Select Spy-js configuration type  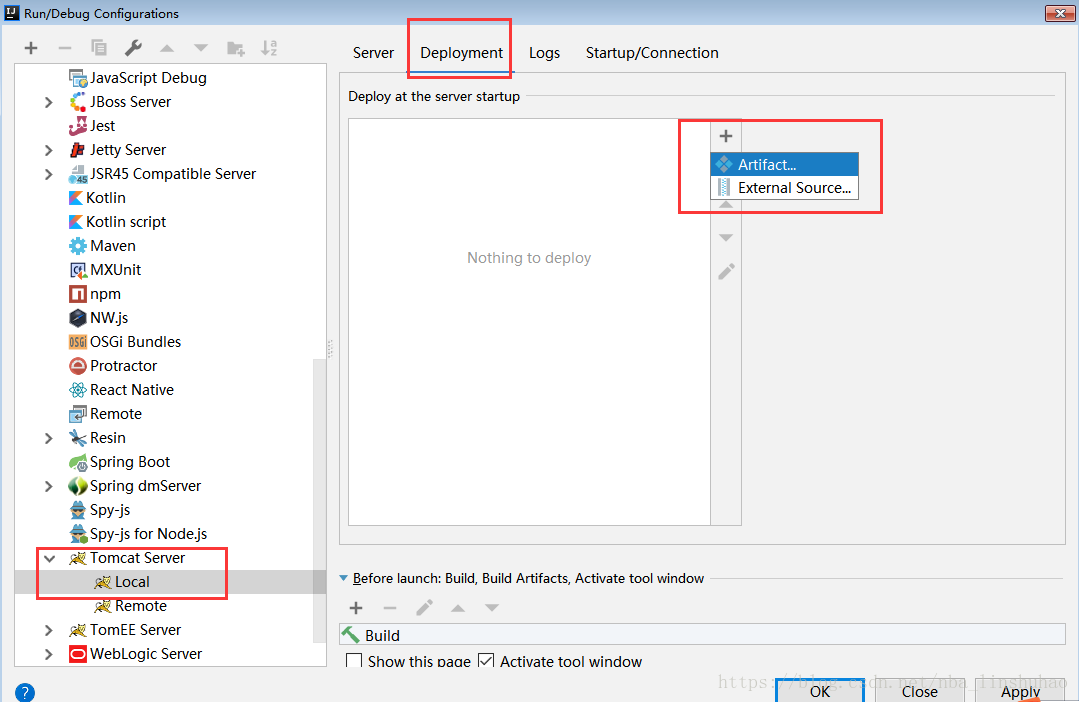100,510
